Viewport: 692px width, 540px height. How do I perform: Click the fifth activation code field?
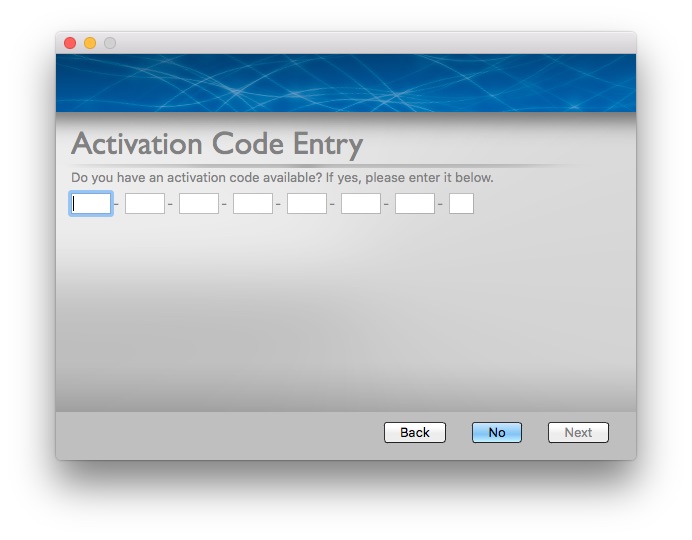coord(307,203)
